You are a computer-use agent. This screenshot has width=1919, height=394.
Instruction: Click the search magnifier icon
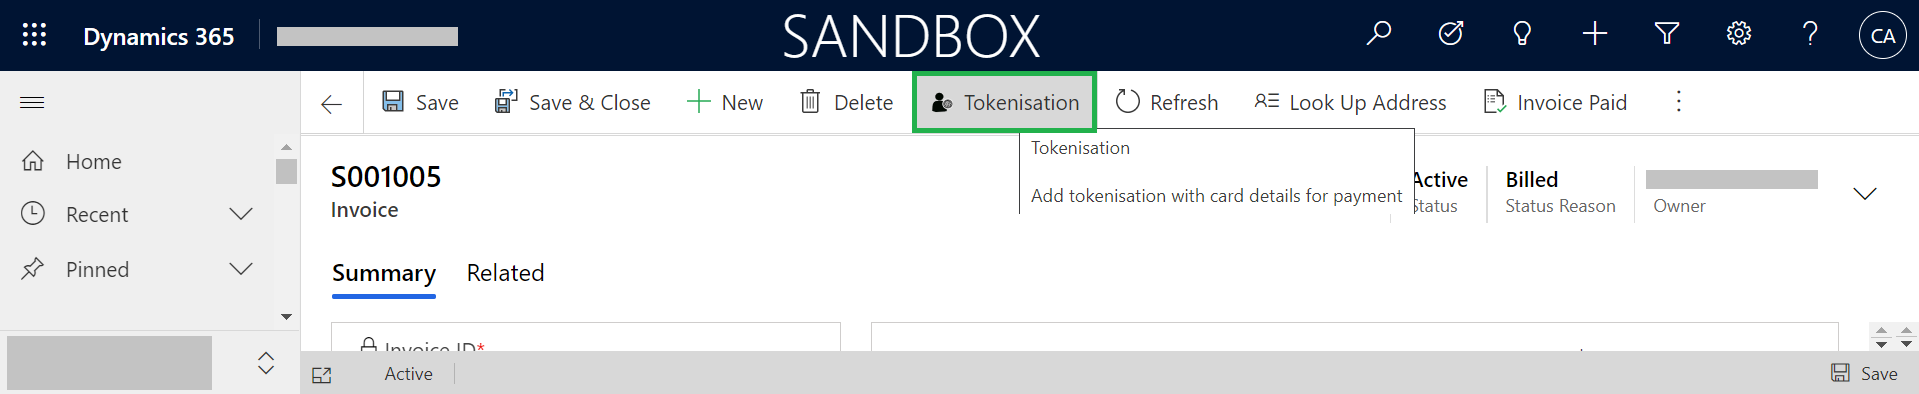tap(1379, 34)
